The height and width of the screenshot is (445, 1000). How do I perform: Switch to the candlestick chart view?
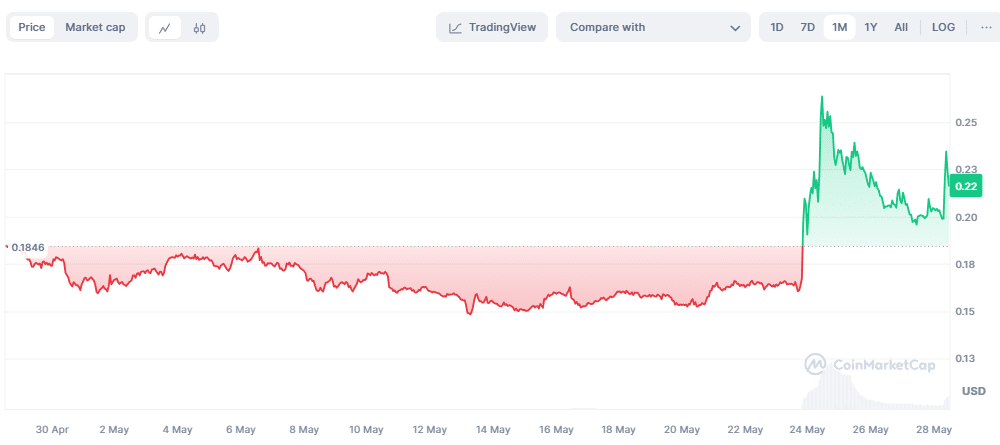[199, 28]
